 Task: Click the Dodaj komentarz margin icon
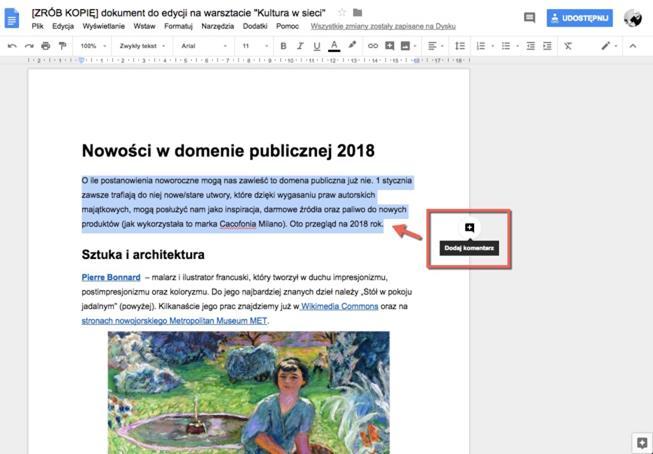pos(469,227)
